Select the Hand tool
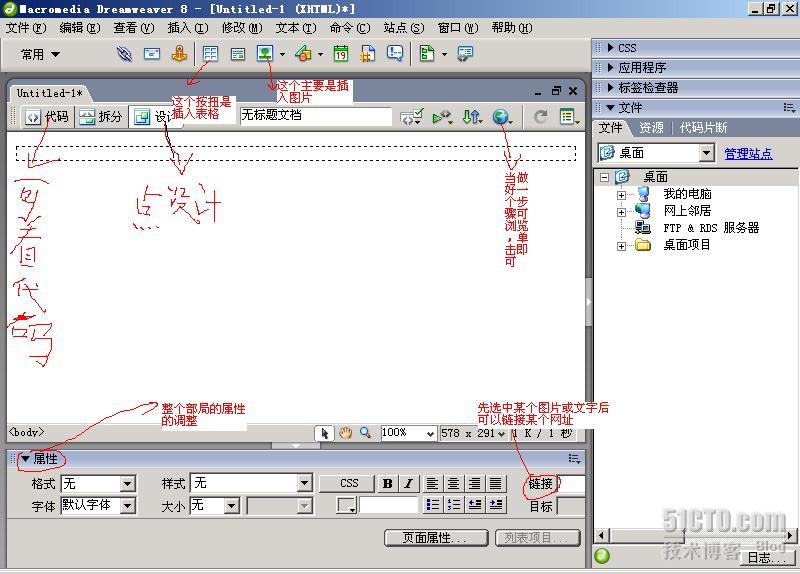 [346, 433]
